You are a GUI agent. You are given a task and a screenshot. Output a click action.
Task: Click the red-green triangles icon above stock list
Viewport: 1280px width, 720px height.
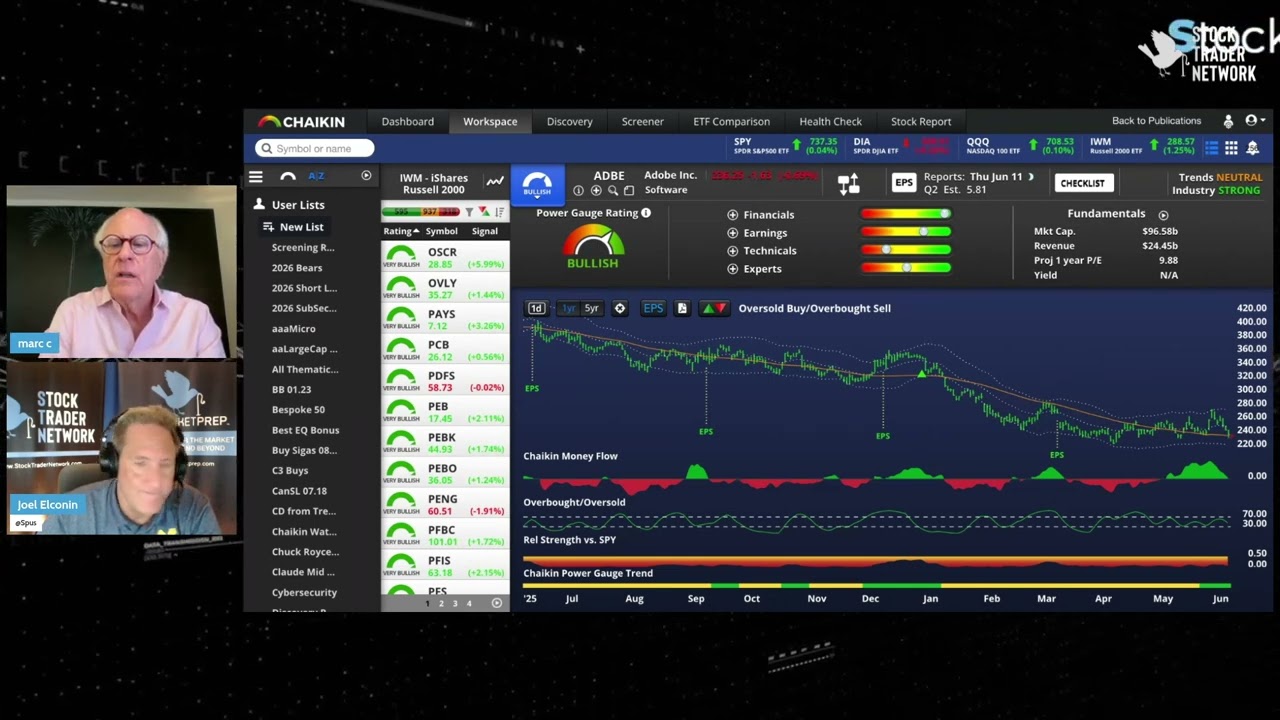tap(484, 212)
